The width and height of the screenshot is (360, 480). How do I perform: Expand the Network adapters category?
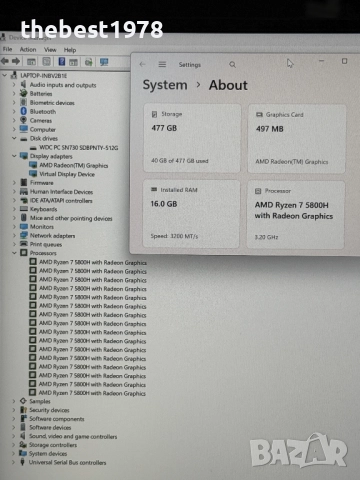click(14, 235)
